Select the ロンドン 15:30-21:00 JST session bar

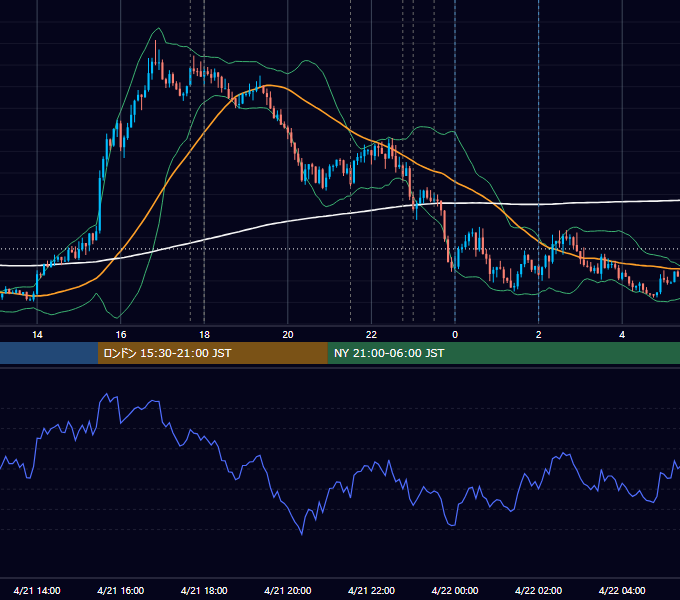pyautogui.click(x=212, y=353)
